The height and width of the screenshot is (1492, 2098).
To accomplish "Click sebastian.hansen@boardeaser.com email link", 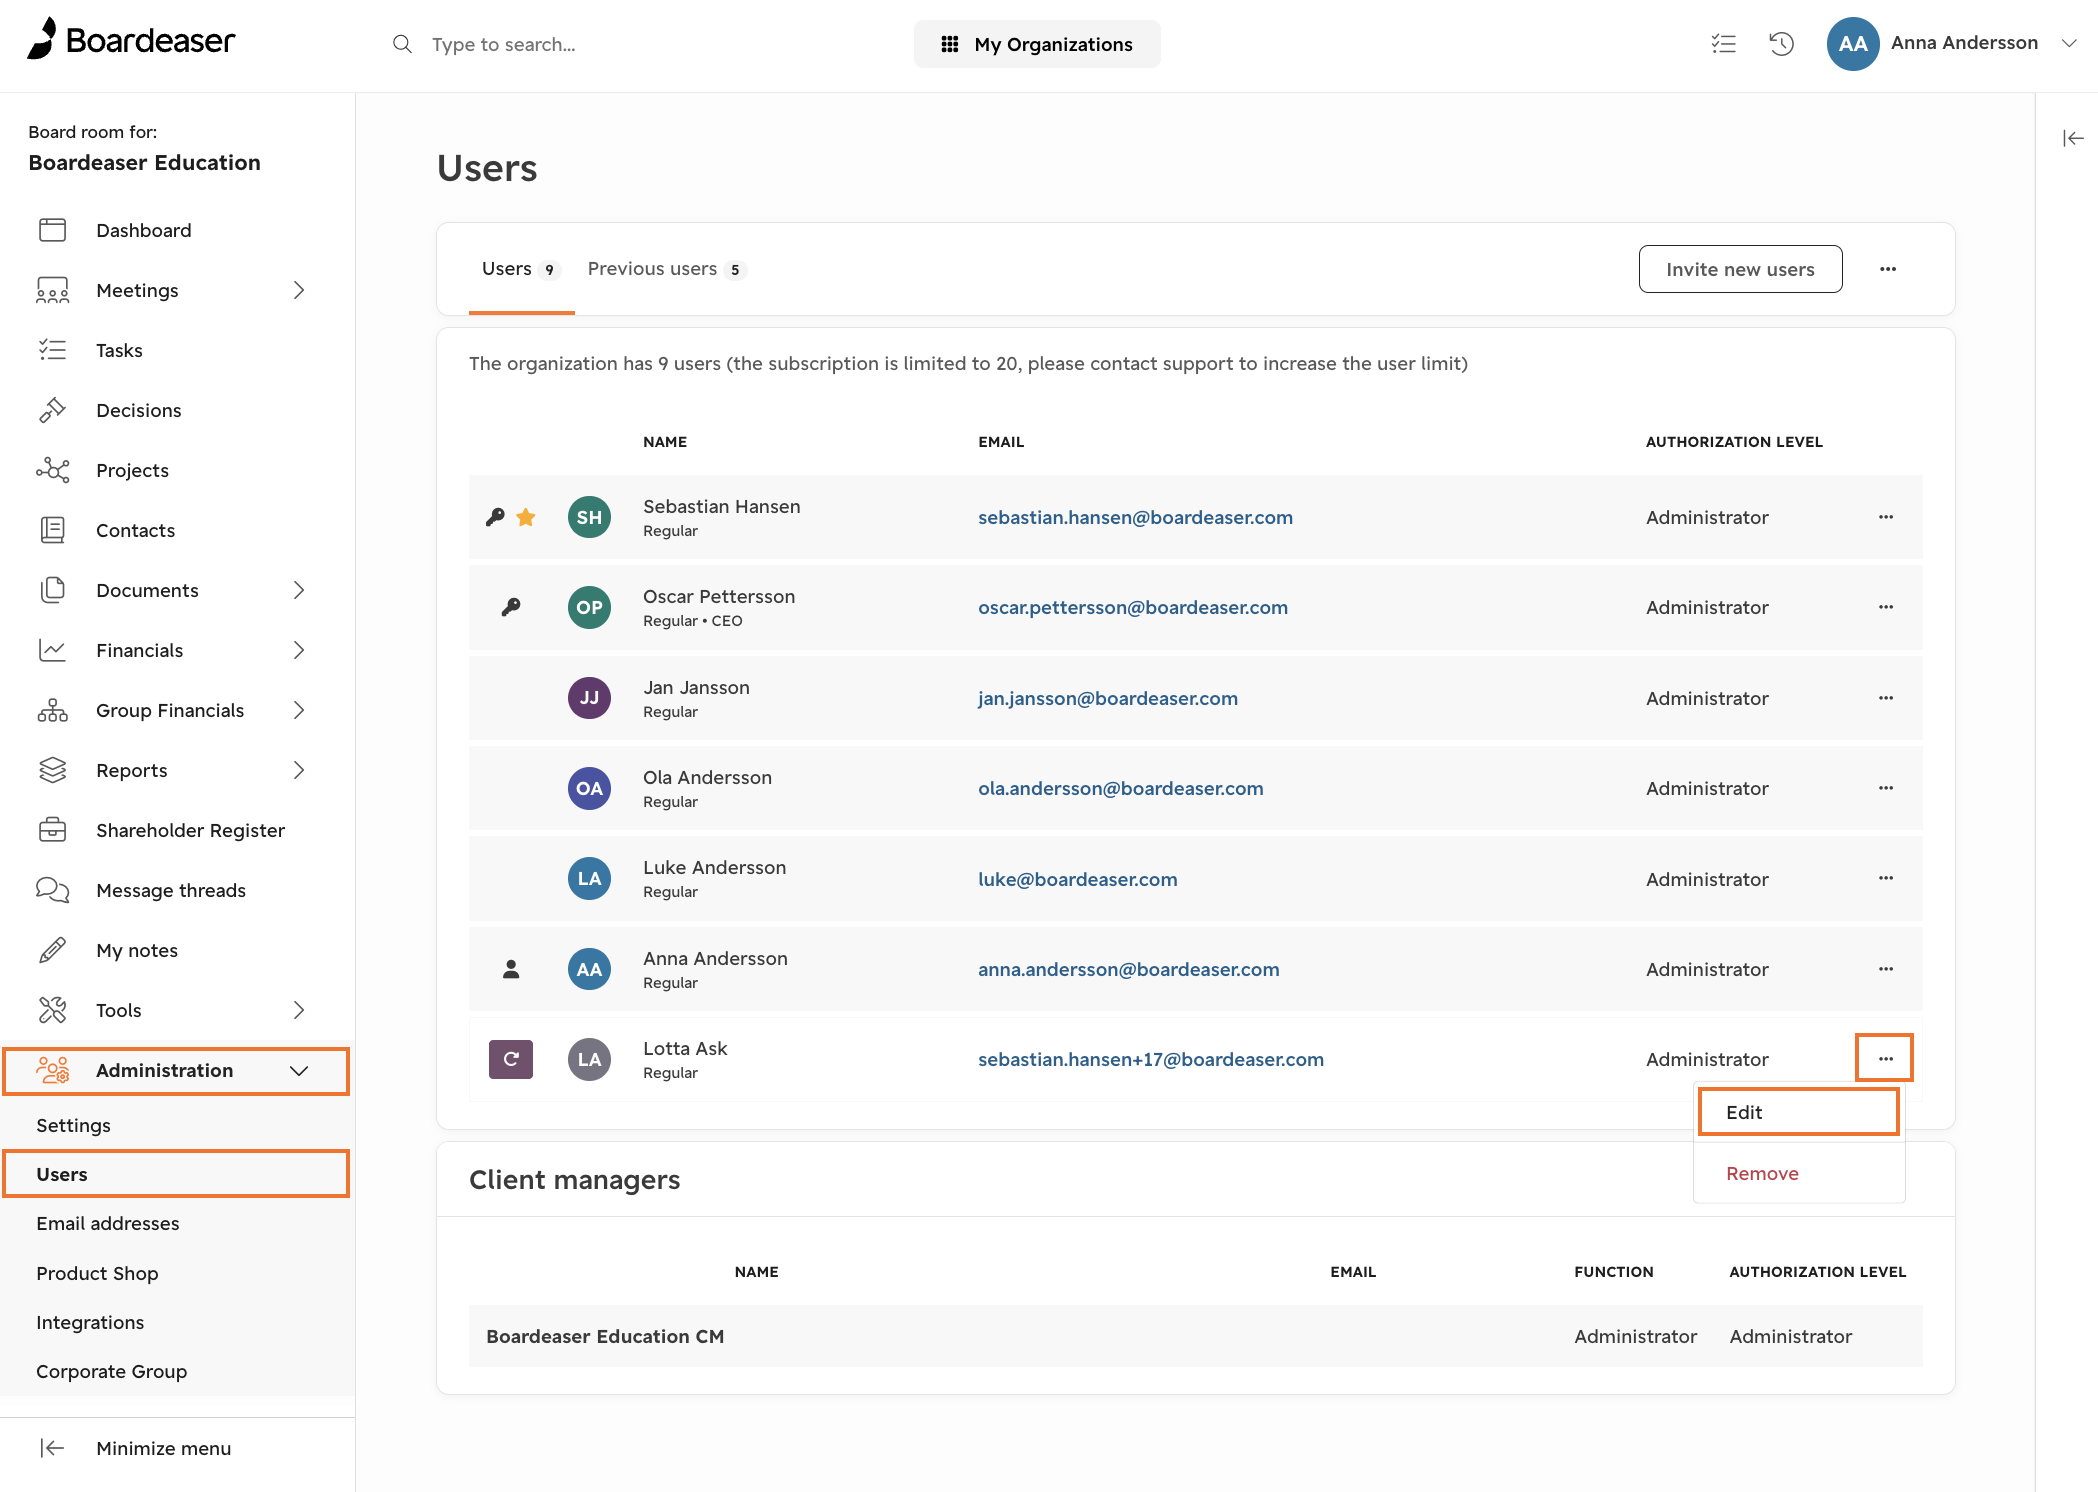I will point(1135,517).
